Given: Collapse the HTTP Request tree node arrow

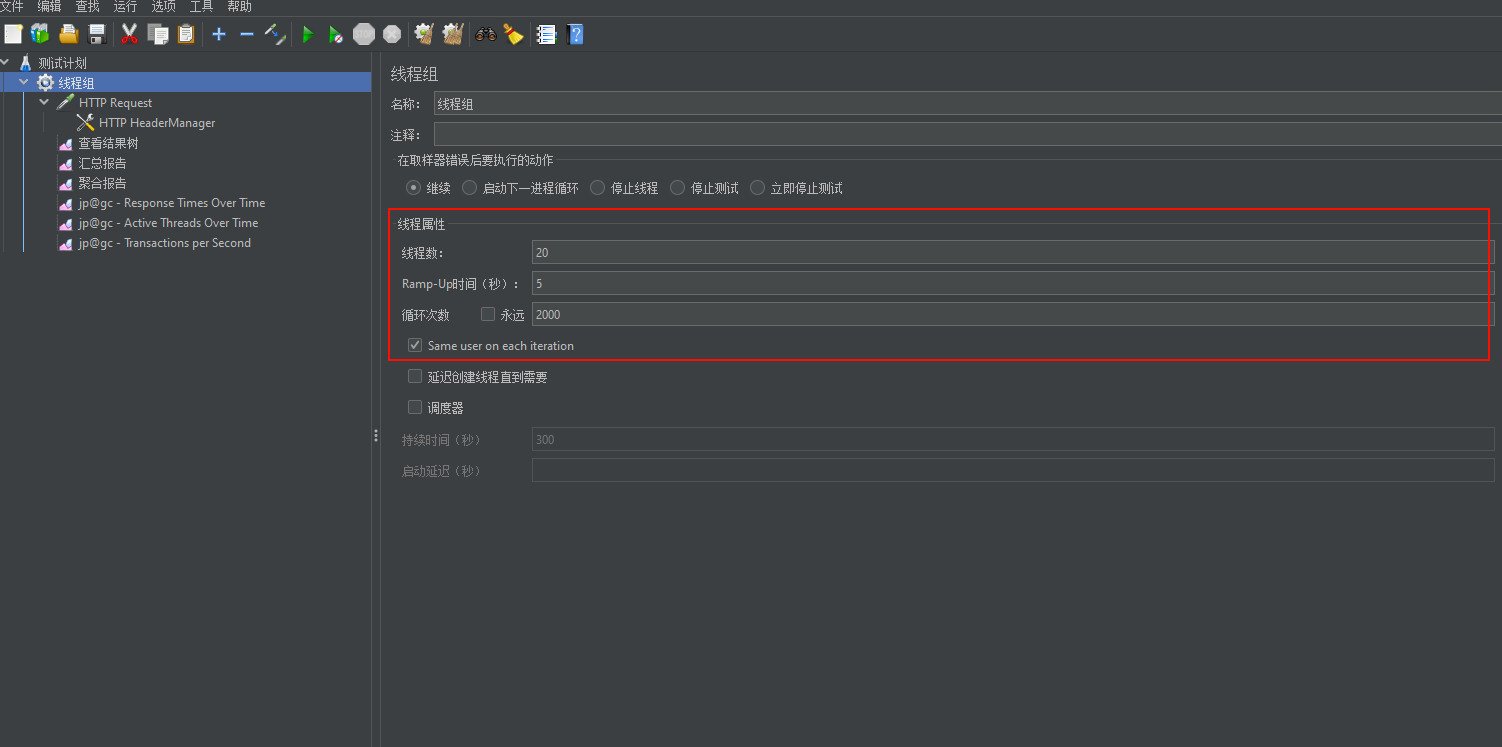Looking at the screenshot, I should 44,102.
